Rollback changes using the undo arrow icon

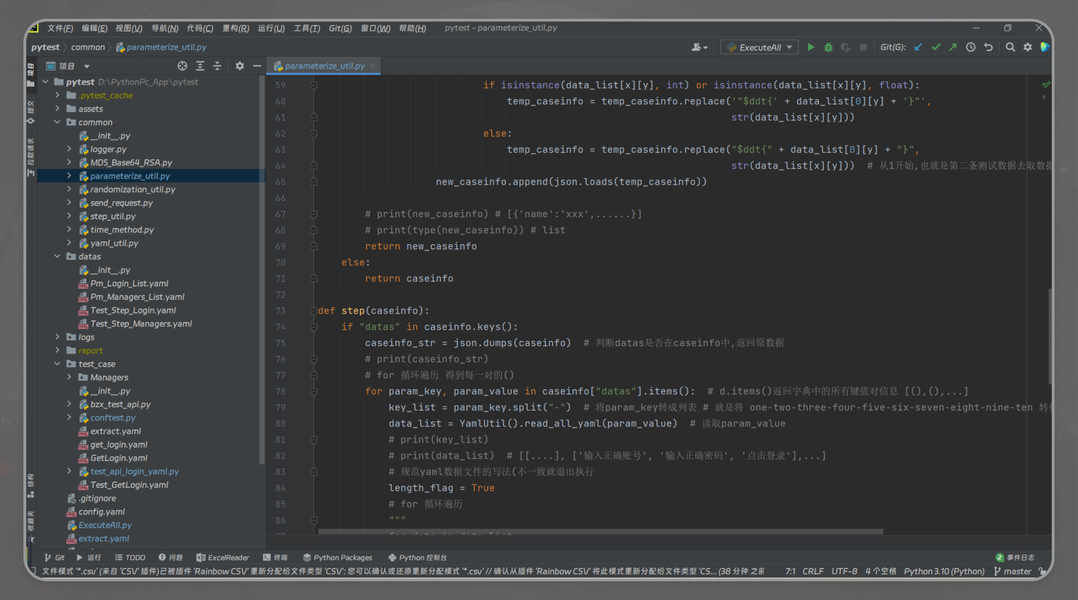tap(989, 47)
